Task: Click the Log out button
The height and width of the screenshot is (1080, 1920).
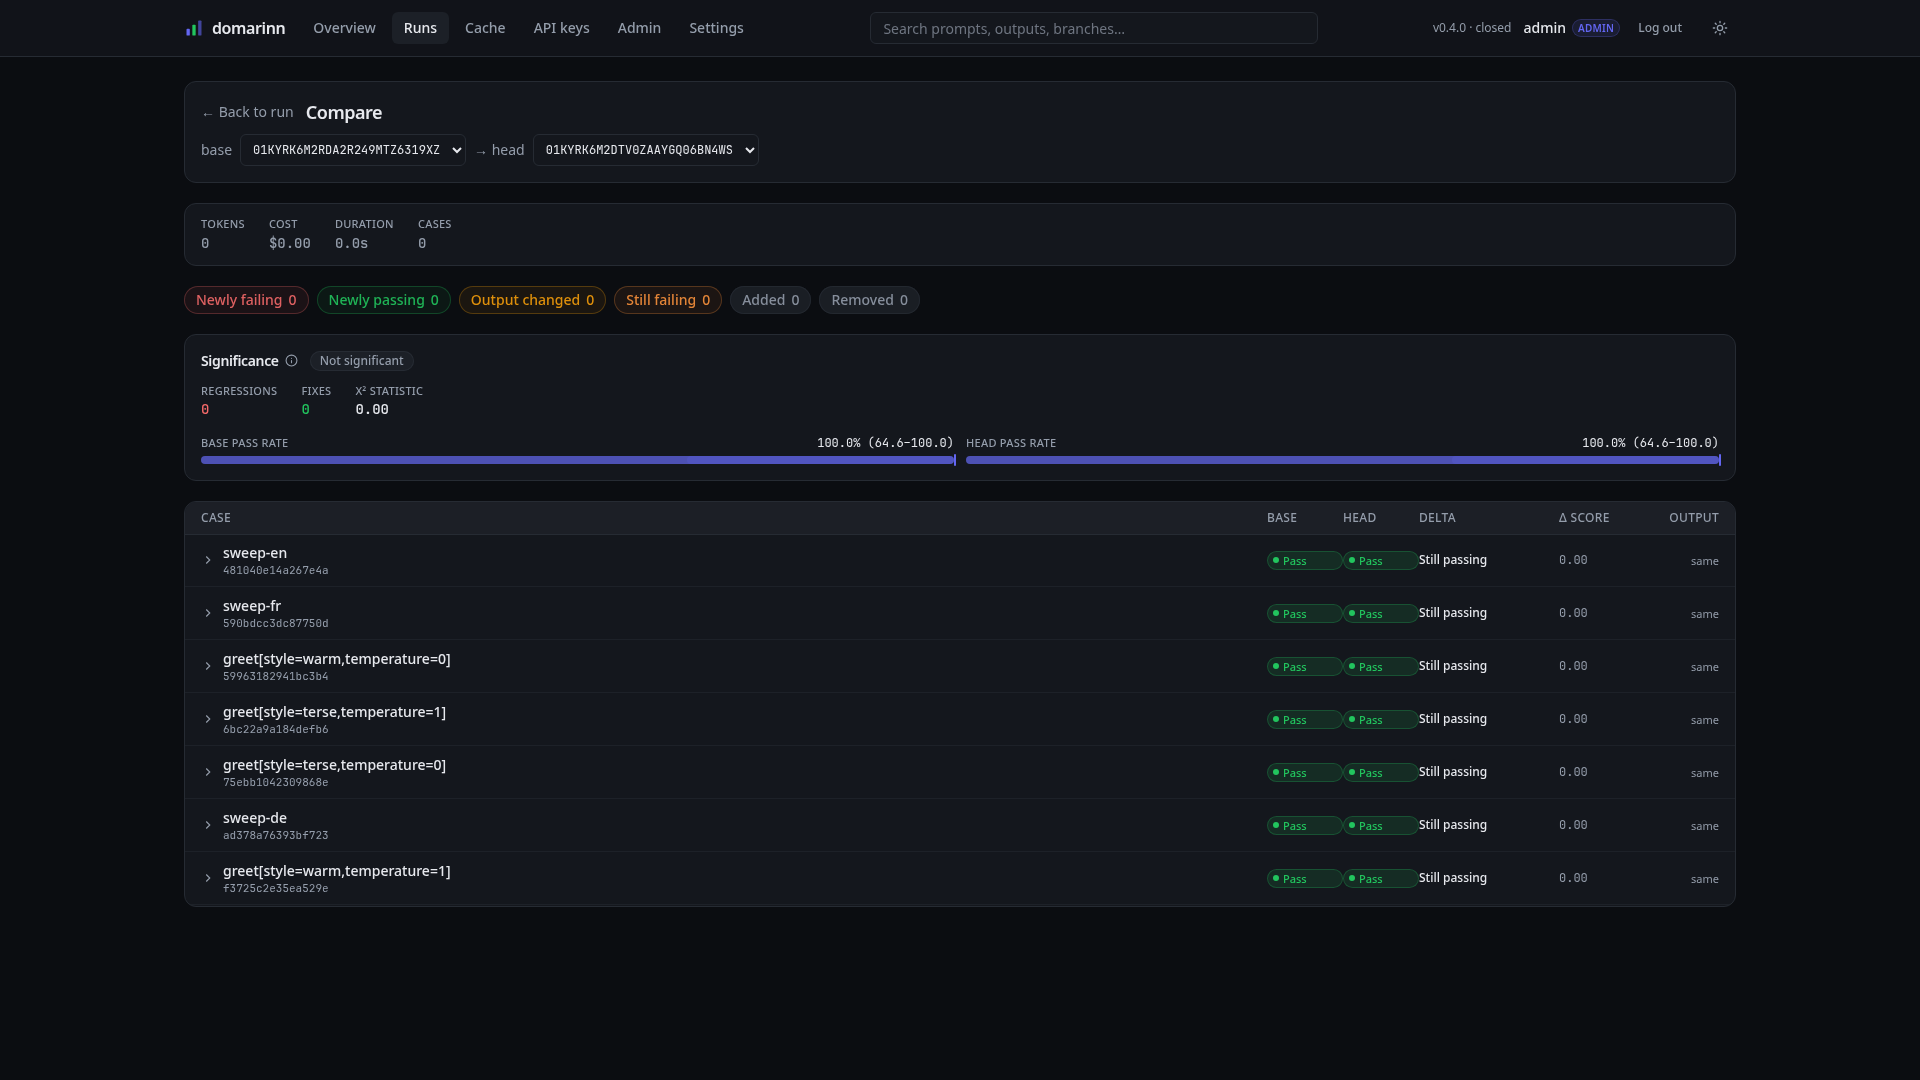Action: (1660, 28)
